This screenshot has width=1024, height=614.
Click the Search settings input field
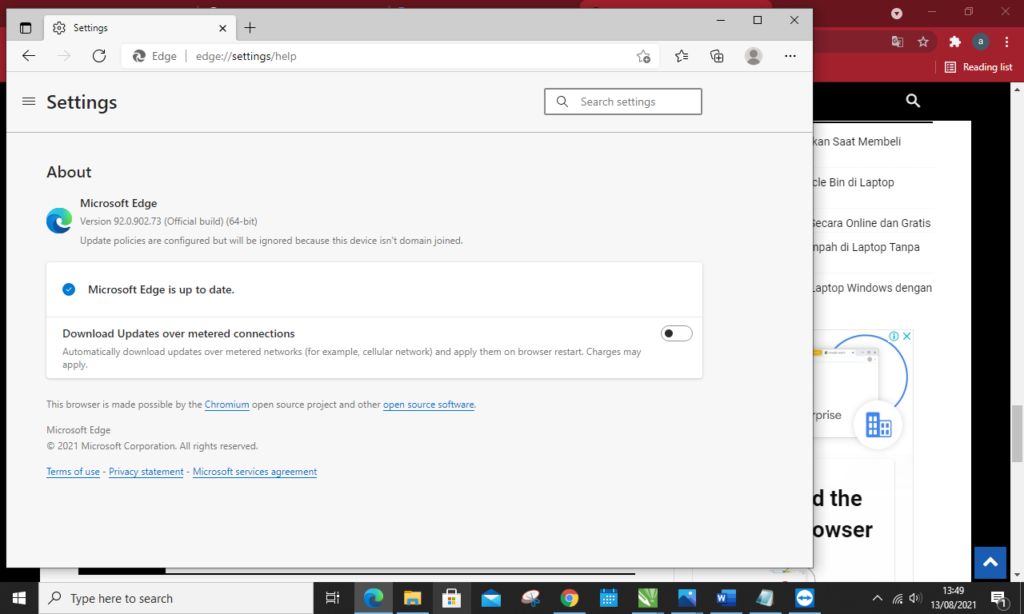click(x=630, y=101)
